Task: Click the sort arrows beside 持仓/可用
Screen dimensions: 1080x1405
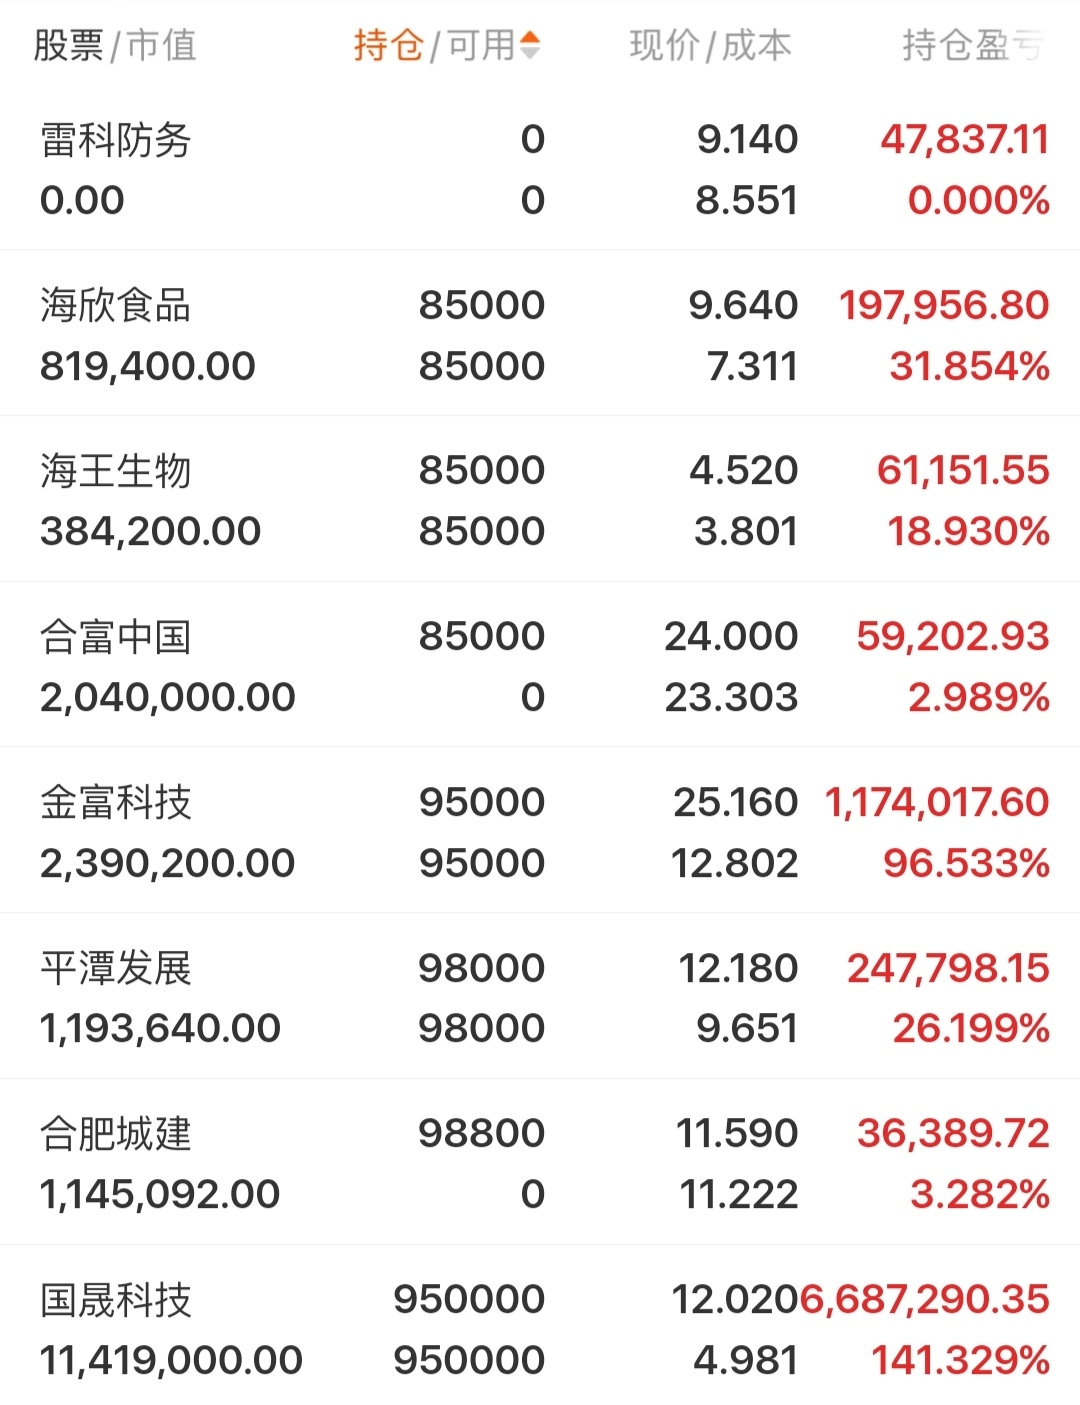Action: [x=531, y=45]
